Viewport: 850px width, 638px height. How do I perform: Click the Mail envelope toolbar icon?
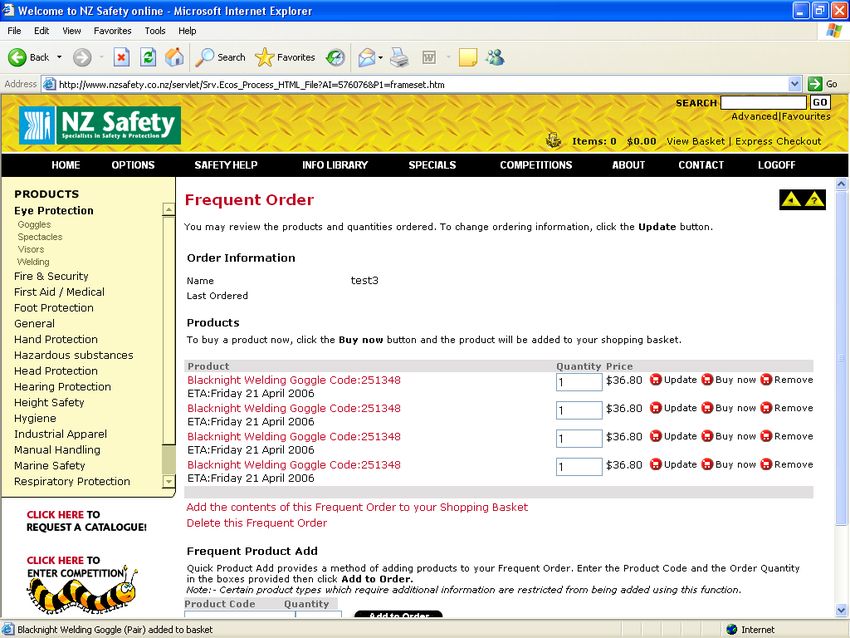(367, 57)
